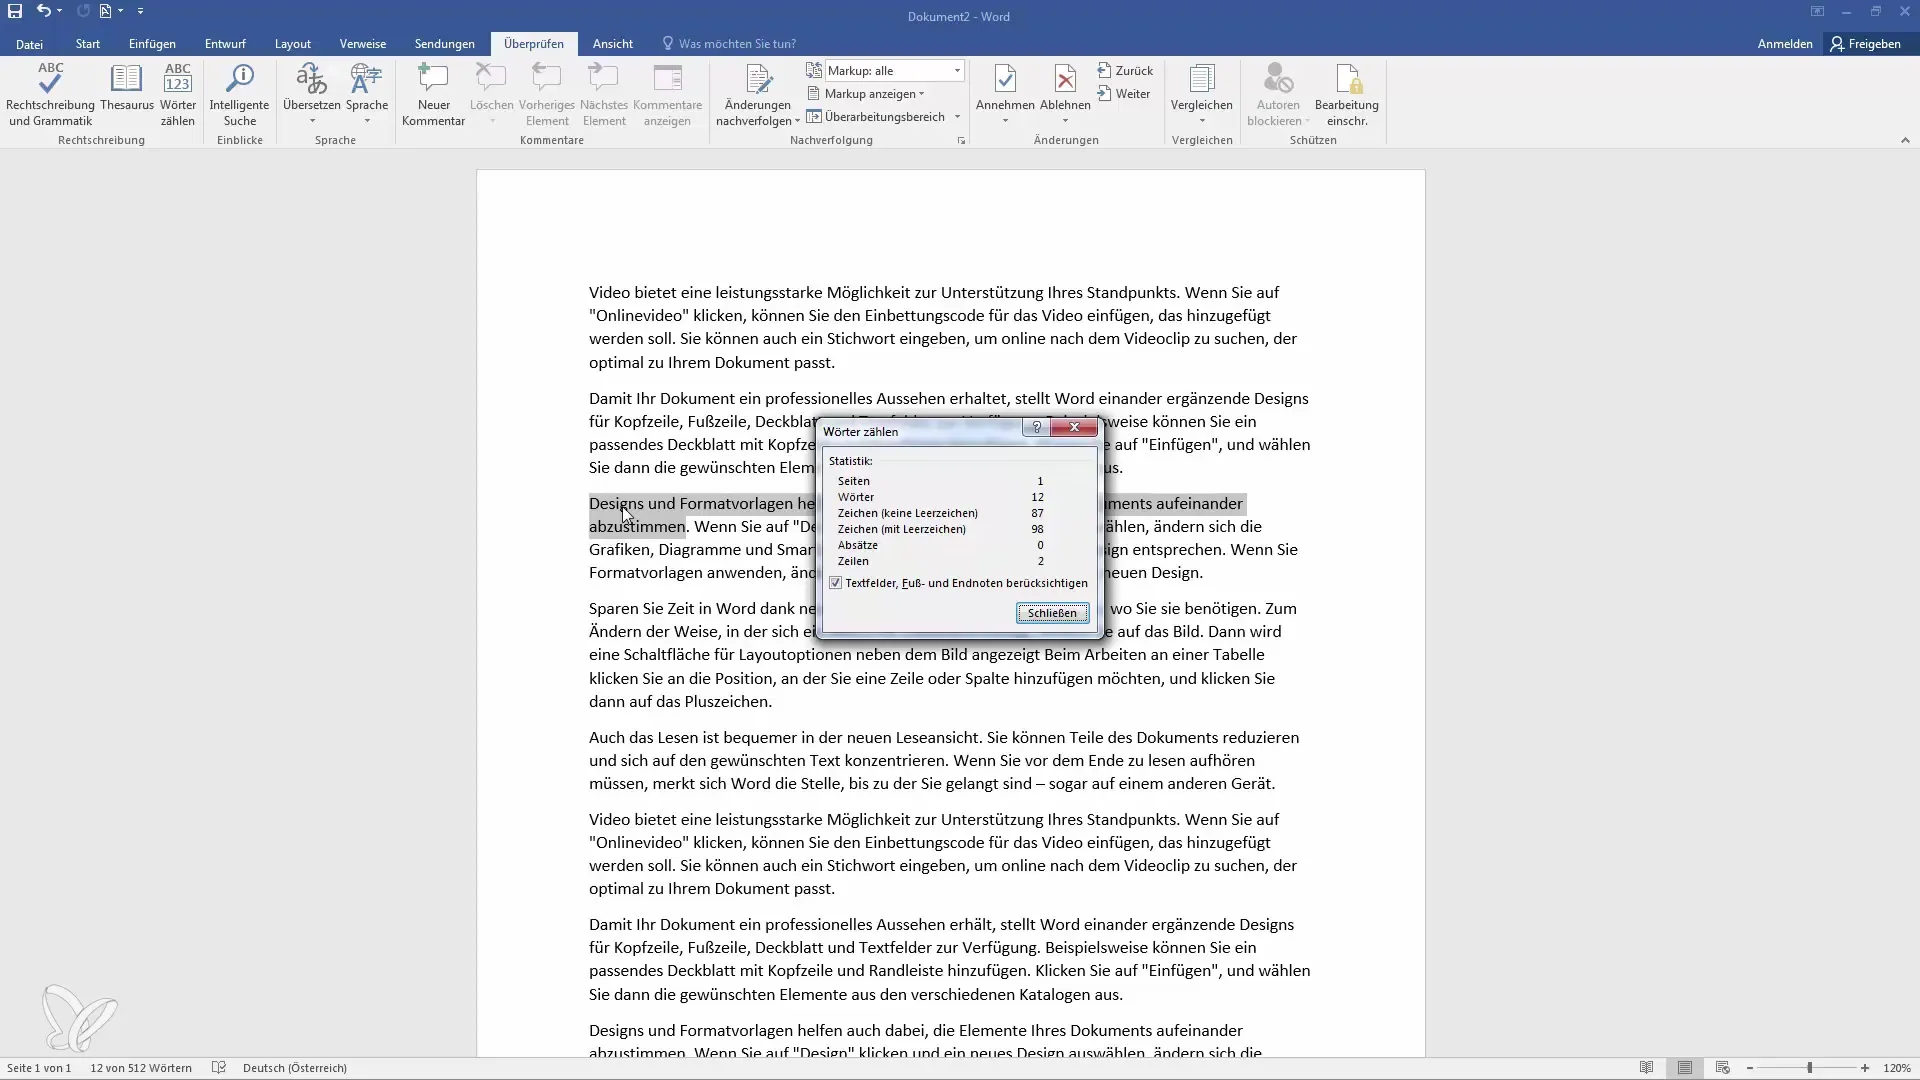Click the redo arrow icon
Viewport: 1920px width, 1080px height.
(83, 11)
